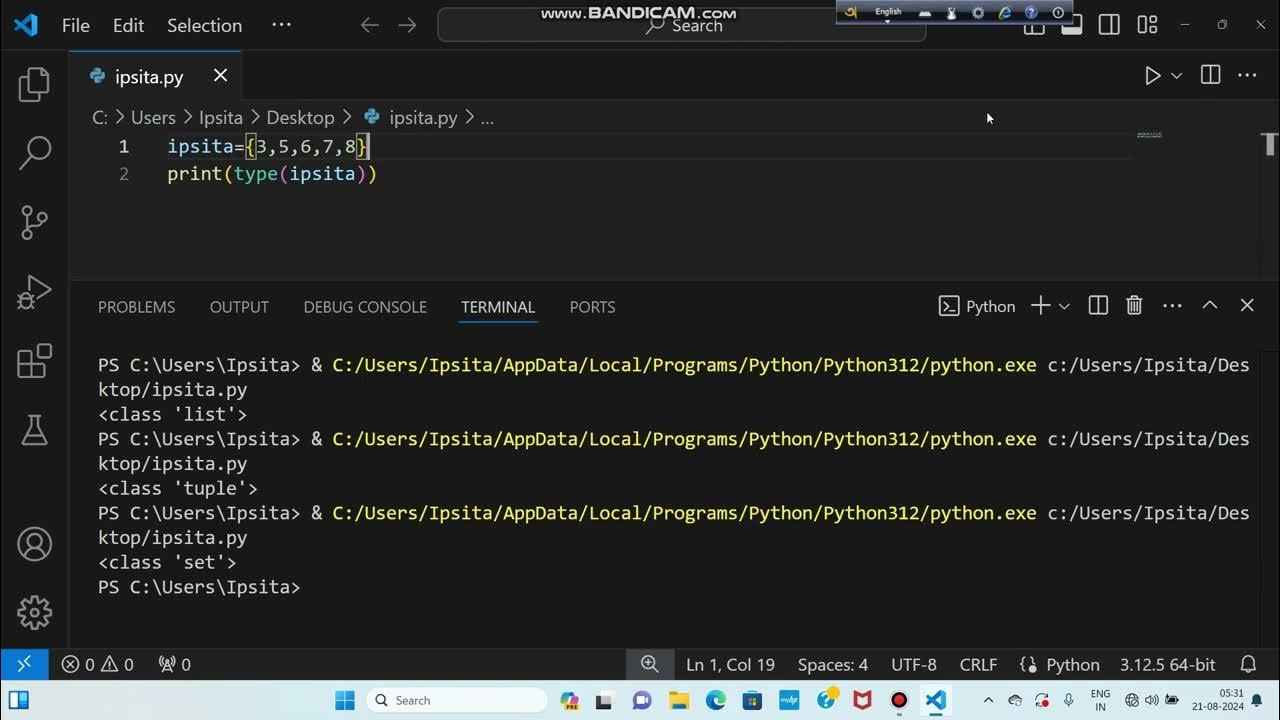
Task: Open the Manage gear menu
Action: coord(34,612)
